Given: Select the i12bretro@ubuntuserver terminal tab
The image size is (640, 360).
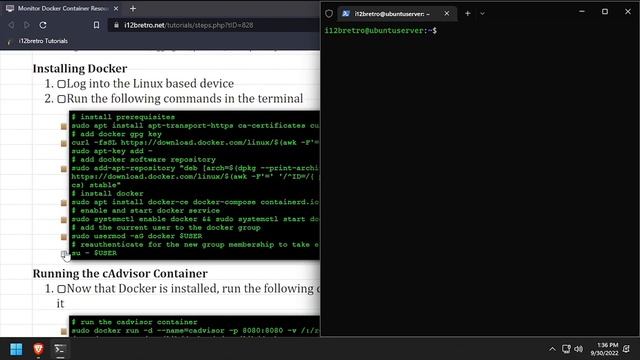Looking at the screenshot, I should point(392,14).
